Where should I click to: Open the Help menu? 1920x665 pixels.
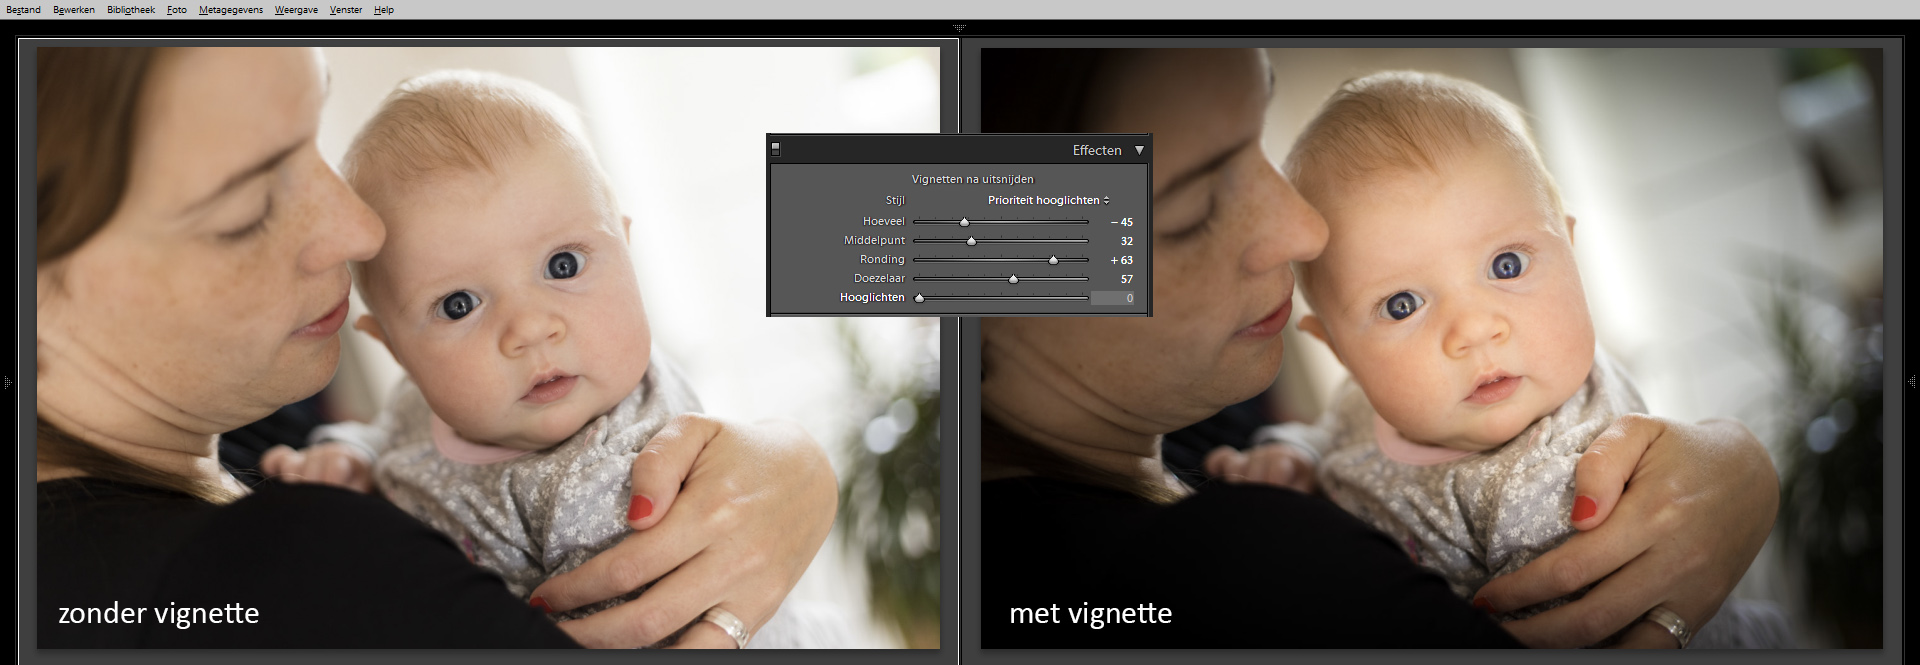tap(384, 10)
